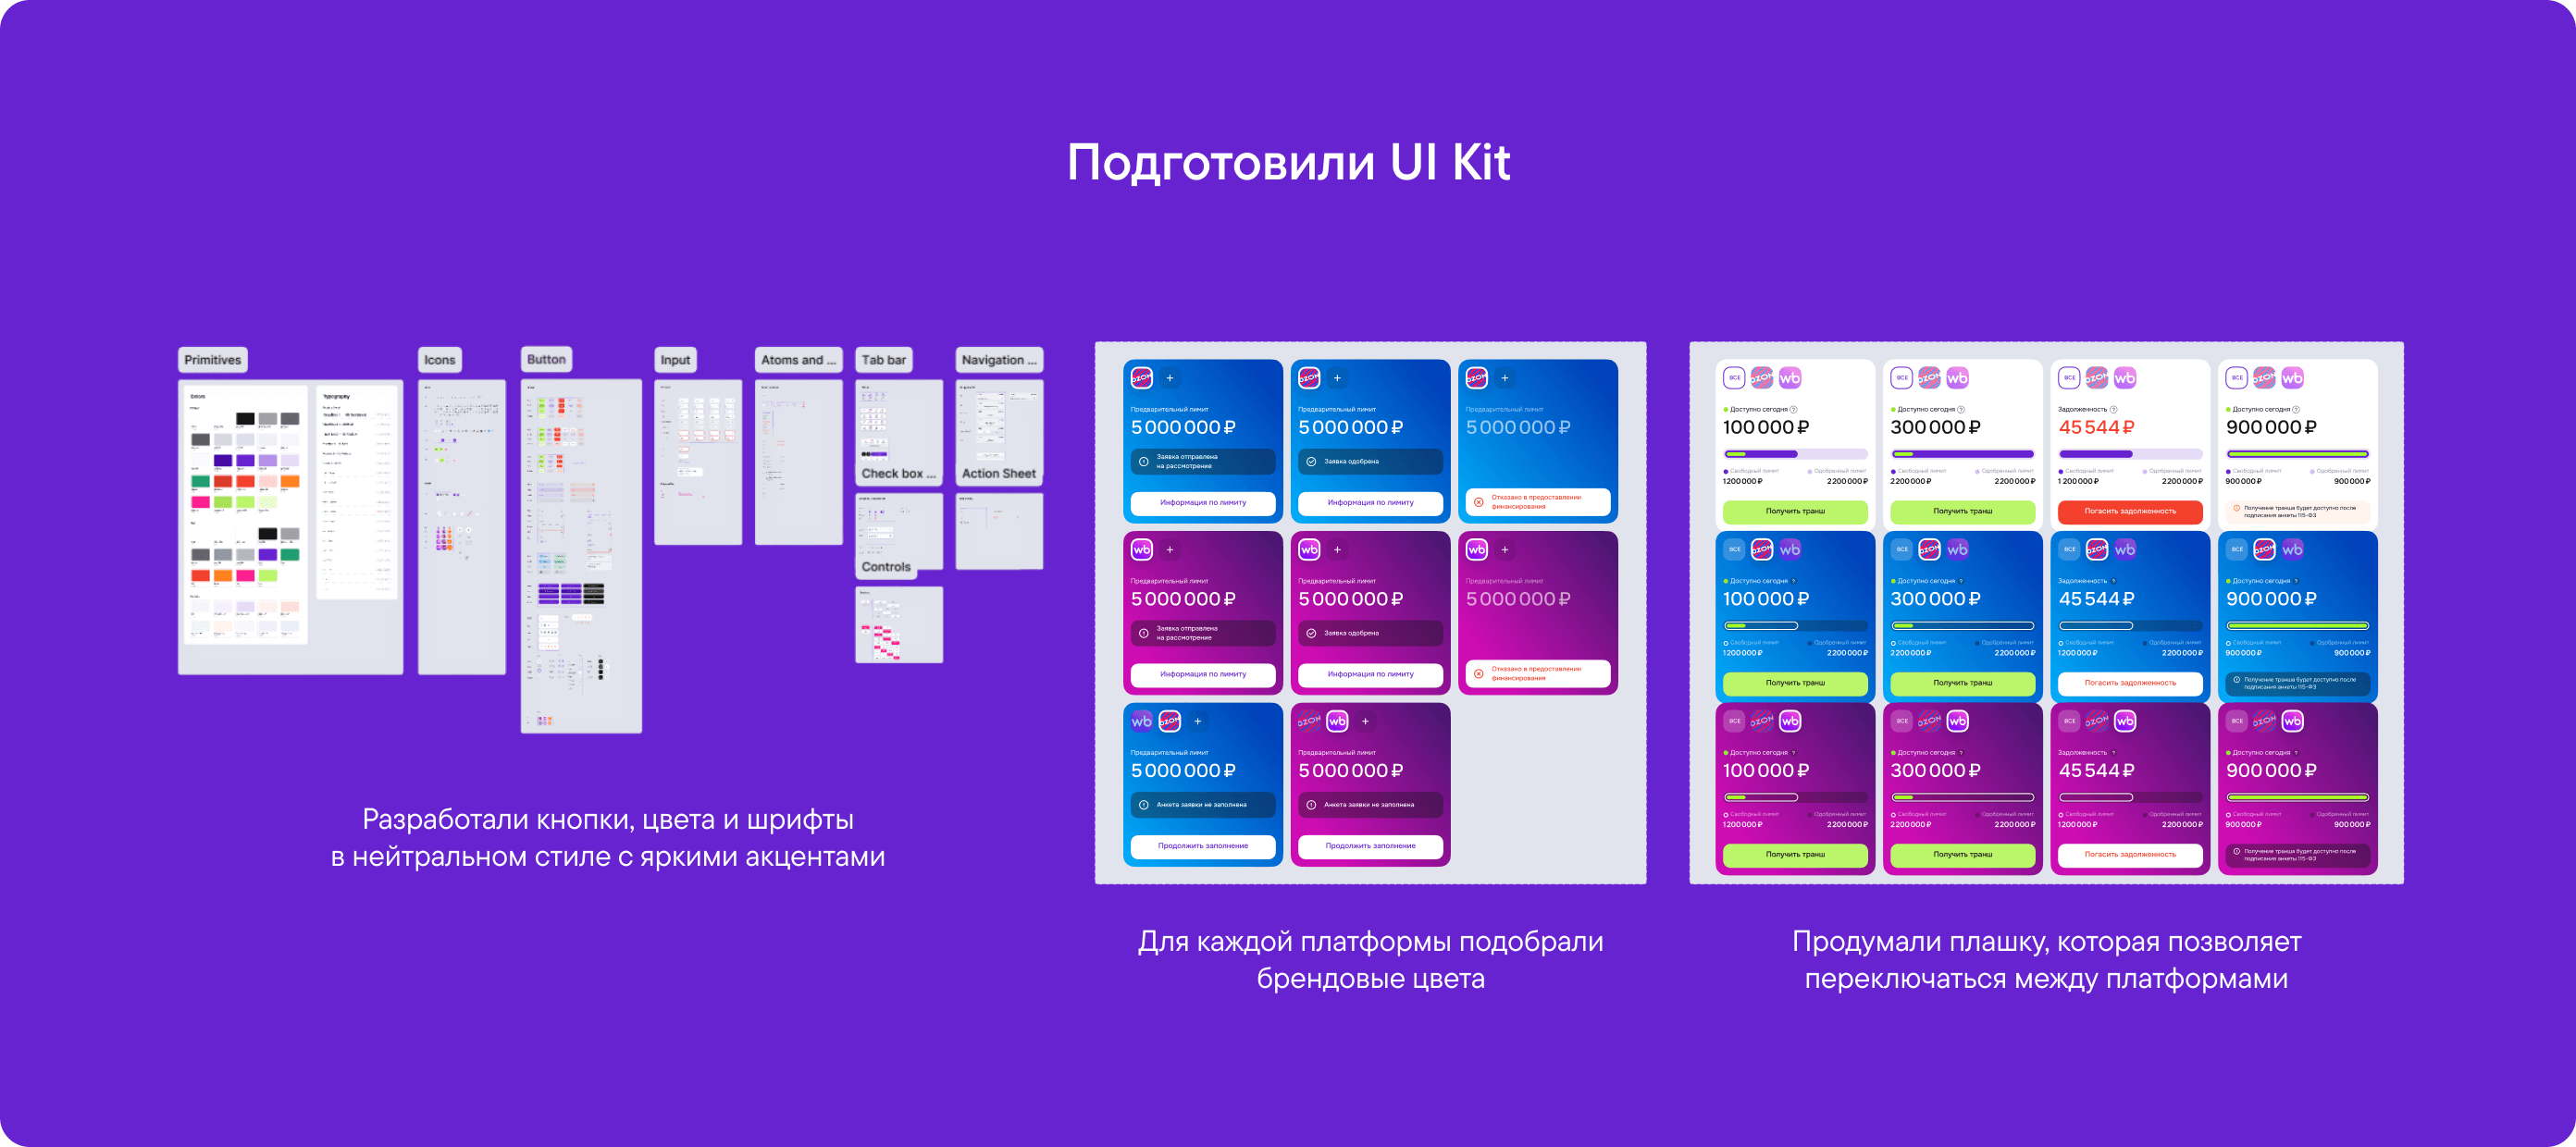Tap WB icon on blue 45 544 ₽ card
This screenshot has height=1147, width=2576.
2125,549
